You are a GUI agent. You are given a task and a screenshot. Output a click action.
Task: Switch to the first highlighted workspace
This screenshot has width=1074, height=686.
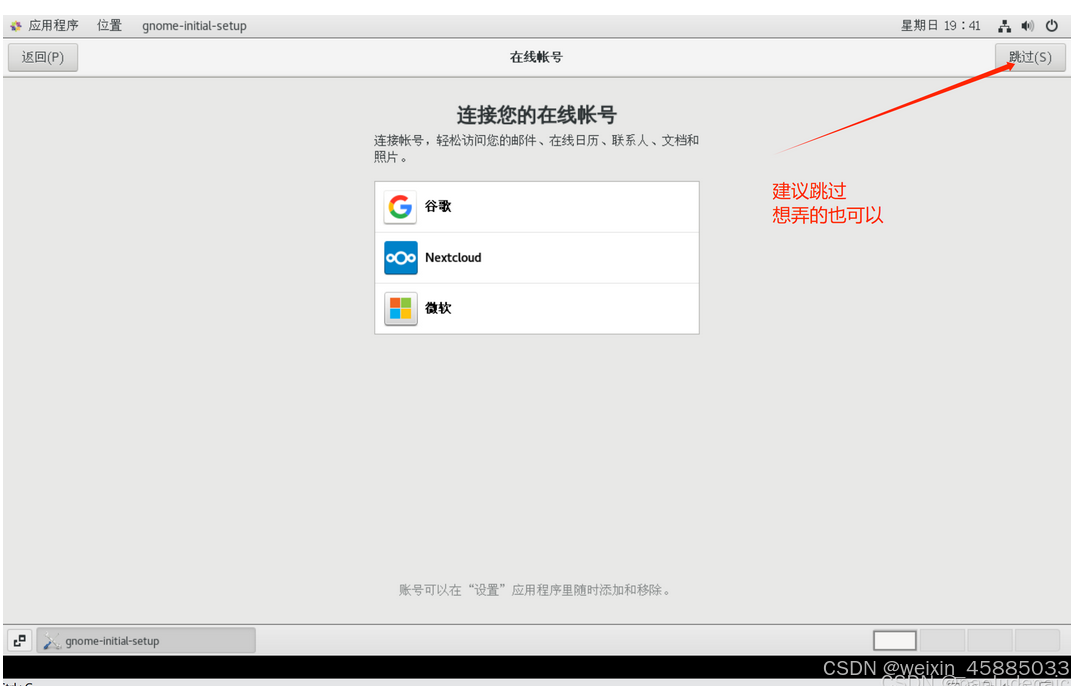895,641
